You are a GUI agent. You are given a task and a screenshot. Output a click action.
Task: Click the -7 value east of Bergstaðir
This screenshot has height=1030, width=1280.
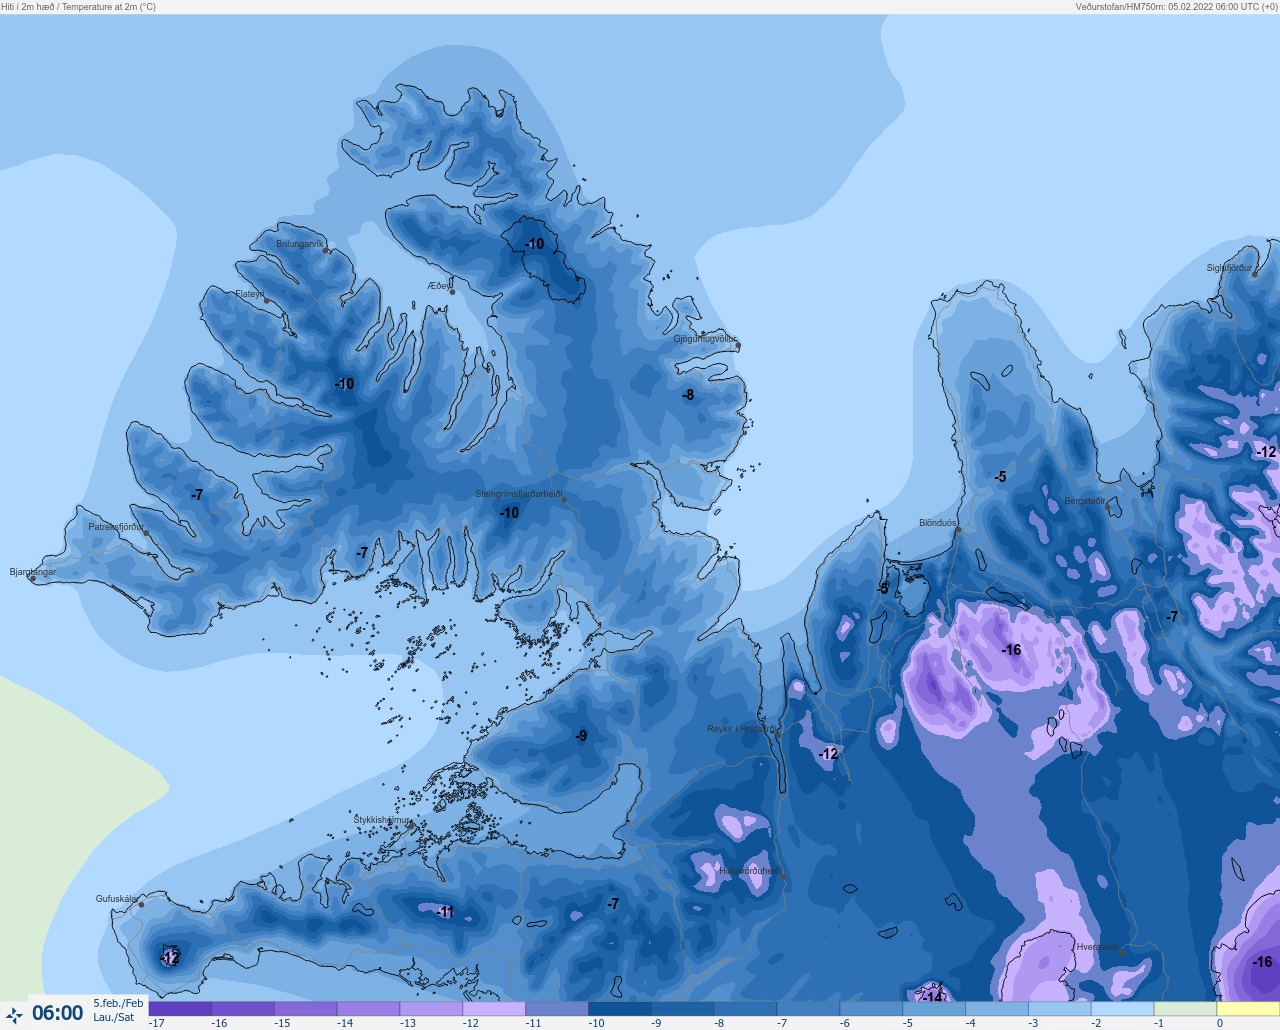[1172, 617]
